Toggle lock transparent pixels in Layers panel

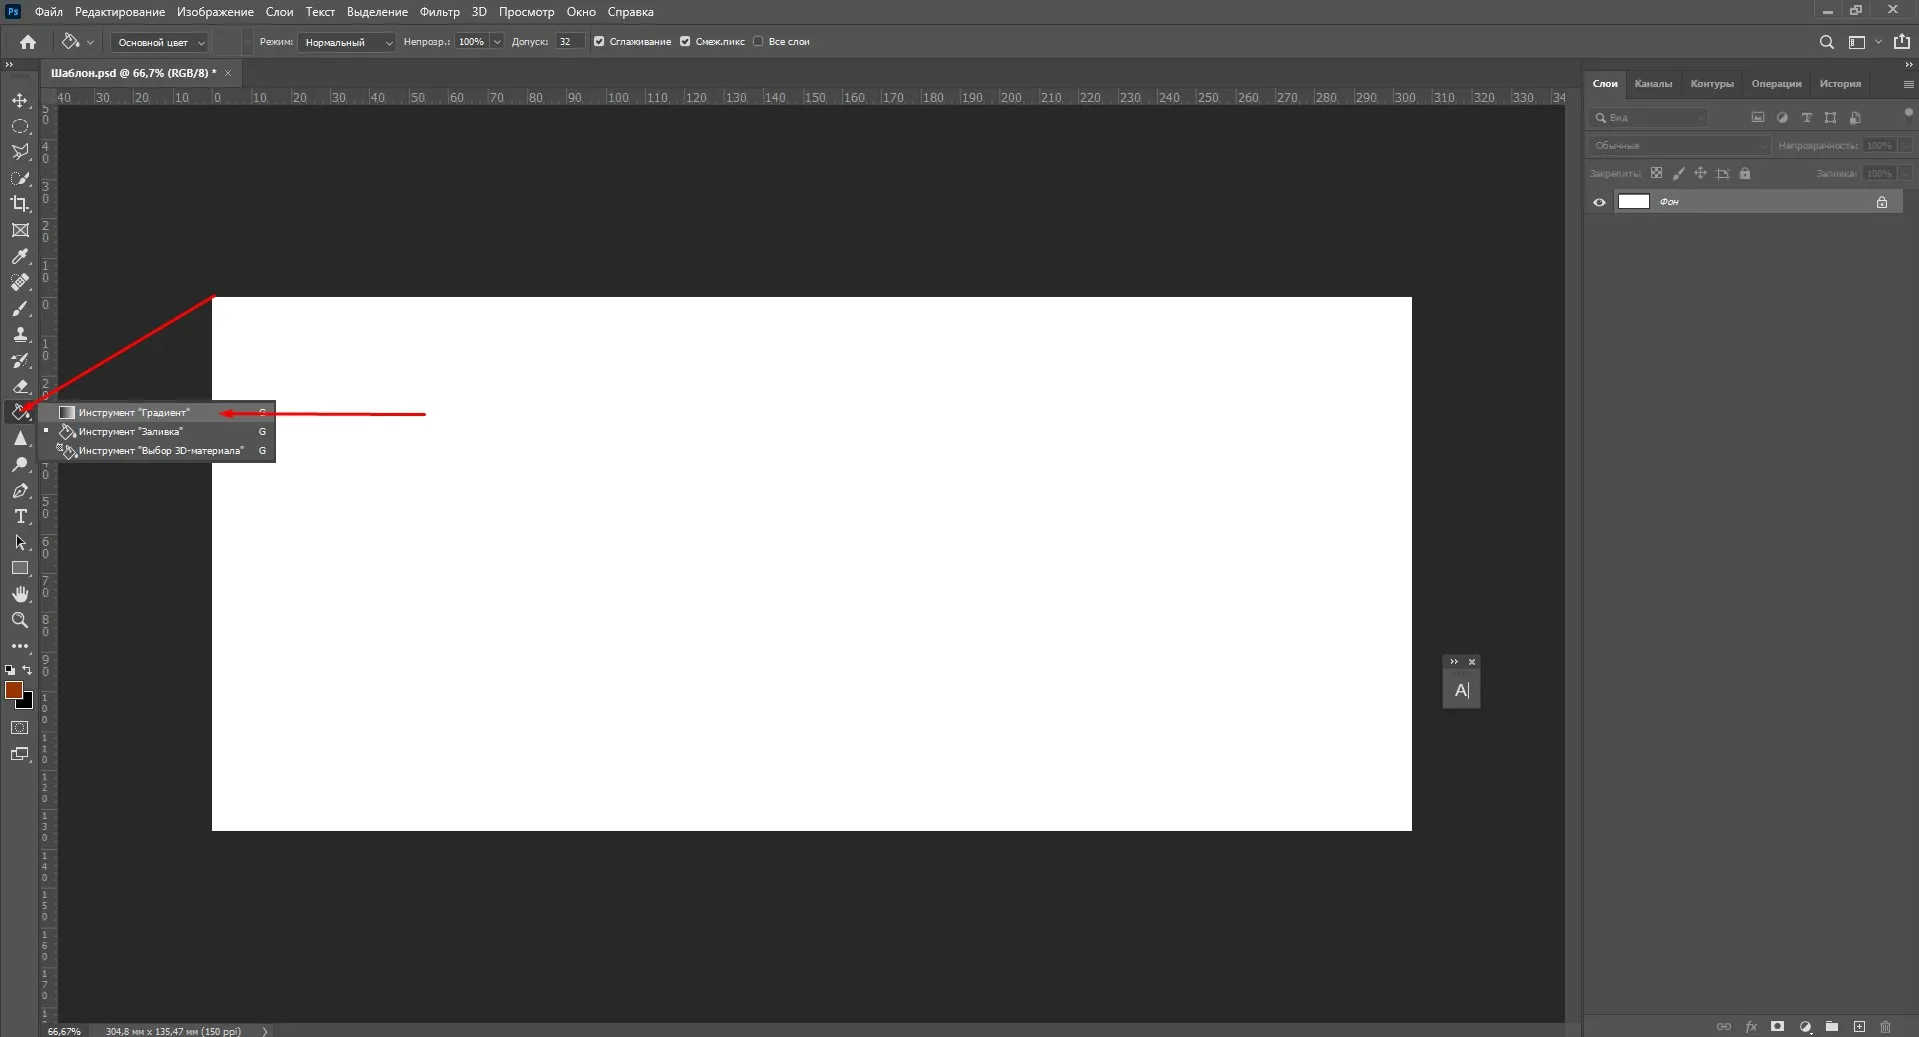tap(1656, 173)
